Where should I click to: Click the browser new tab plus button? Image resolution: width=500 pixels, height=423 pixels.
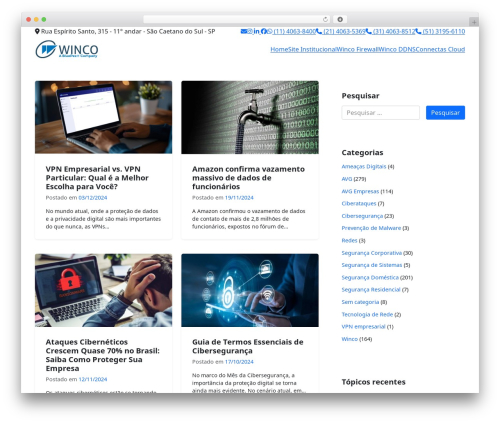coord(474,22)
